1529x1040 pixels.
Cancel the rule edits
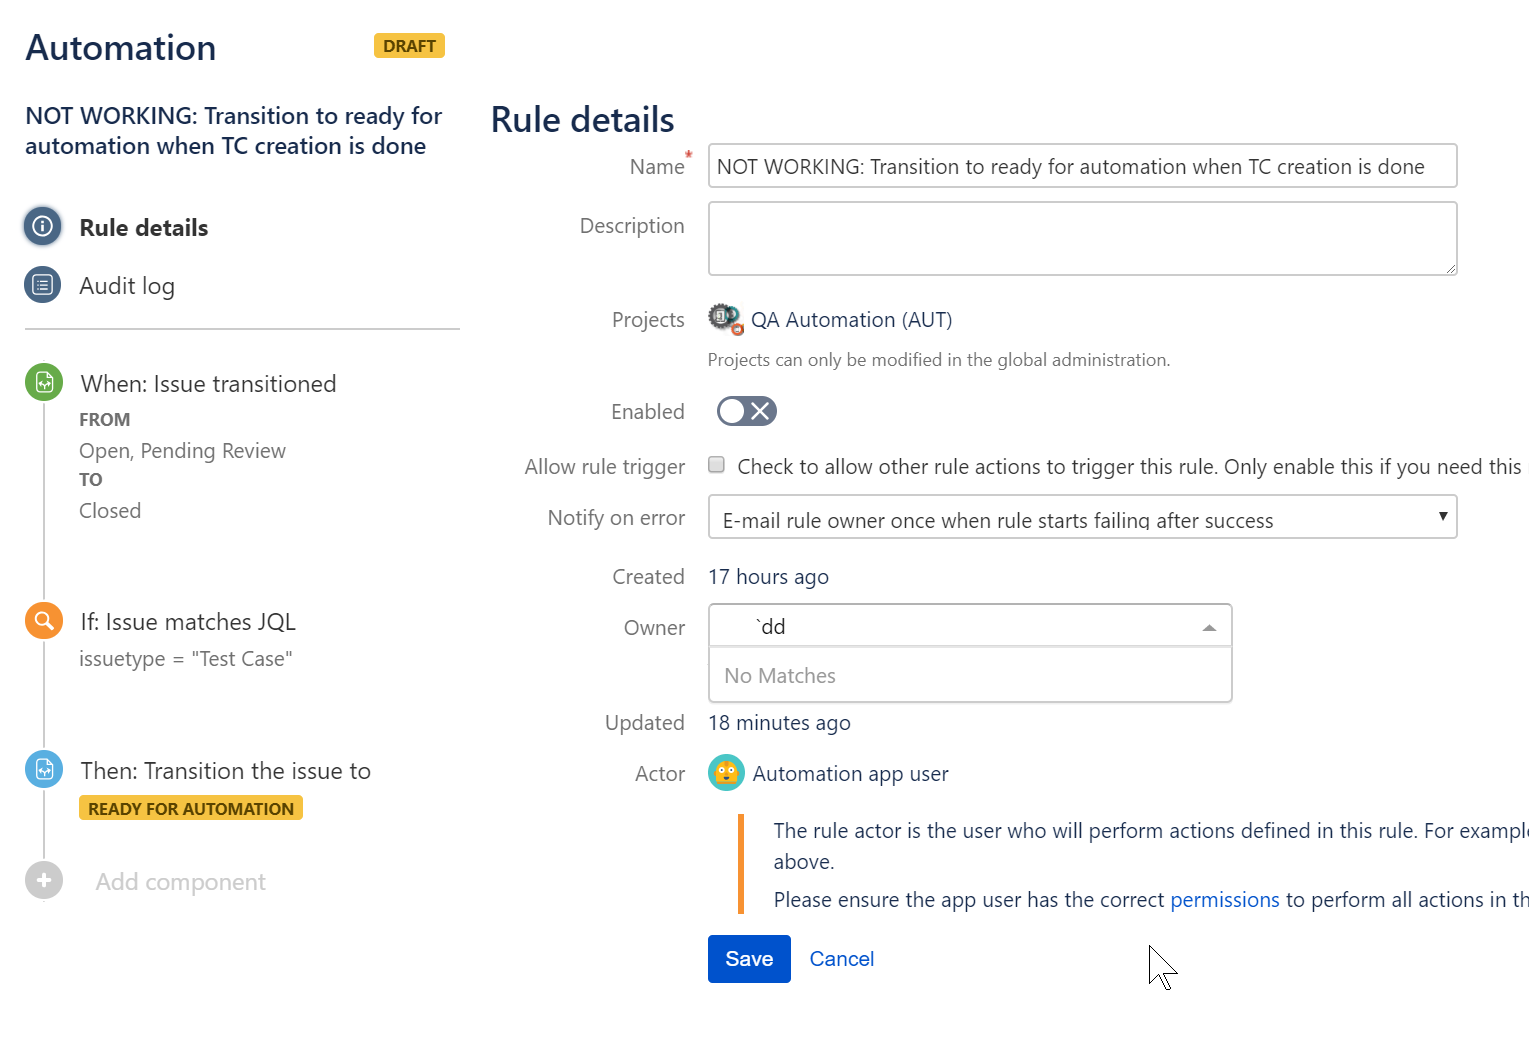tap(842, 959)
